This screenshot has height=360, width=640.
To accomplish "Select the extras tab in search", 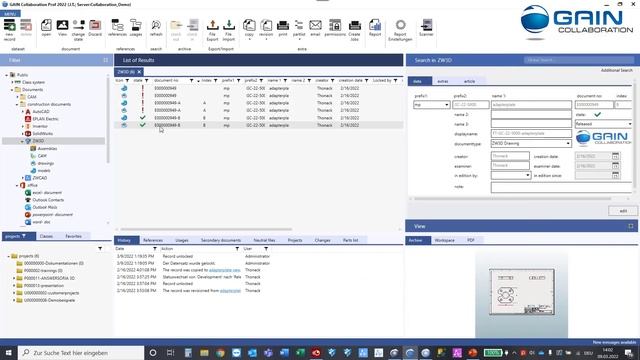I will coord(443,81).
